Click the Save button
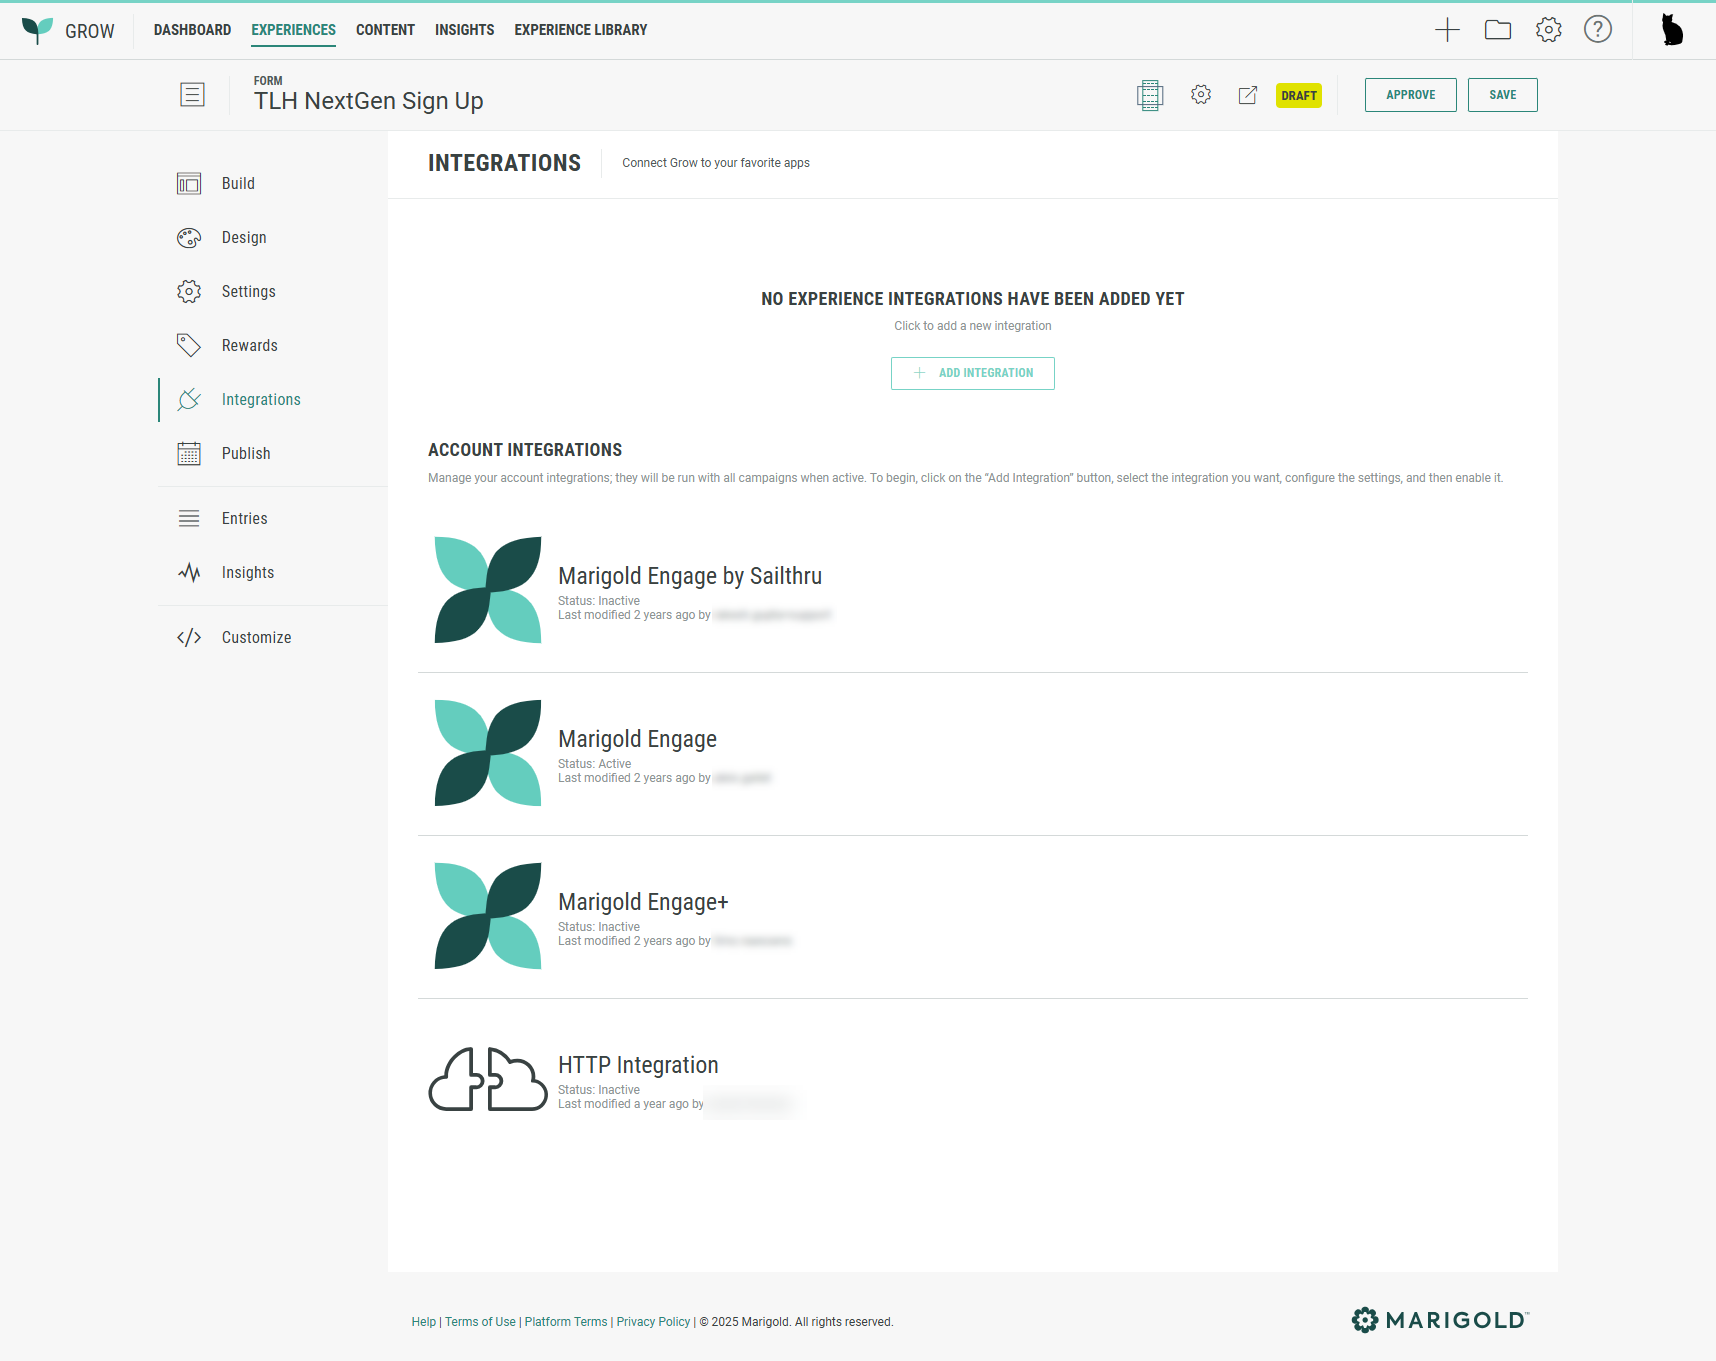The height and width of the screenshot is (1361, 1716). tap(1502, 95)
